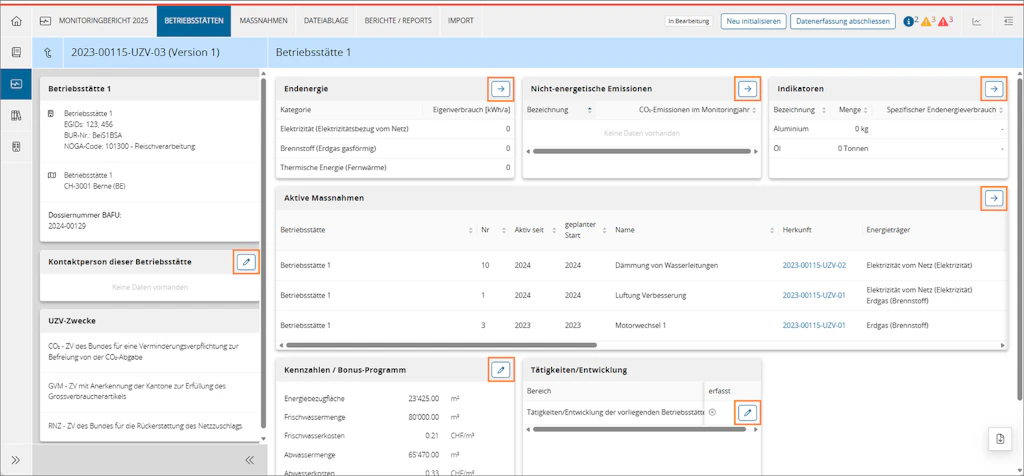The height and width of the screenshot is (476, 1024).
Task: Select the Motorwechsel 1 measure name
Action: click(x=640, y=325)
